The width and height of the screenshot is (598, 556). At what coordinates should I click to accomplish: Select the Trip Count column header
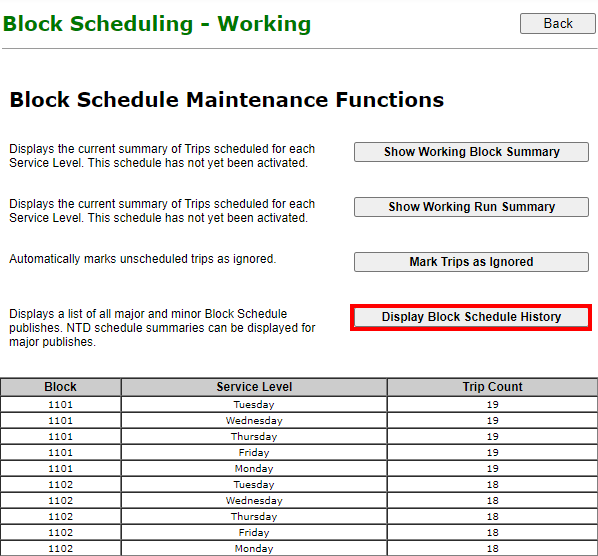[x=492, y=387]
